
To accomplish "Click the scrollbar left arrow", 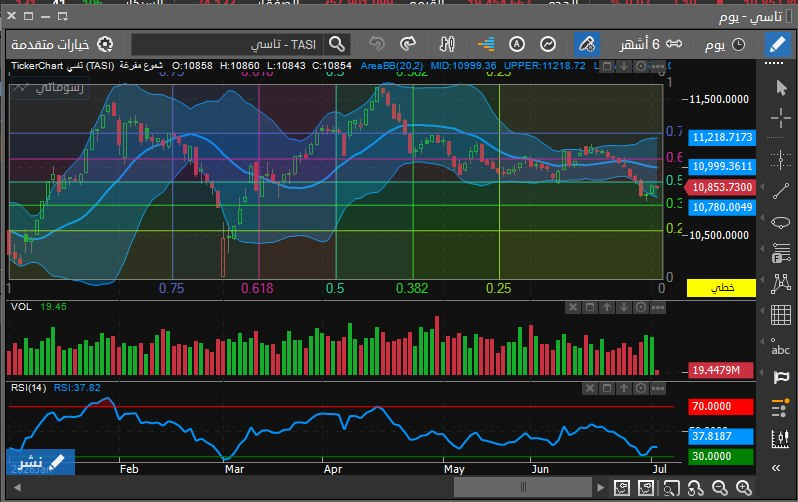I will tap(17, 488).
